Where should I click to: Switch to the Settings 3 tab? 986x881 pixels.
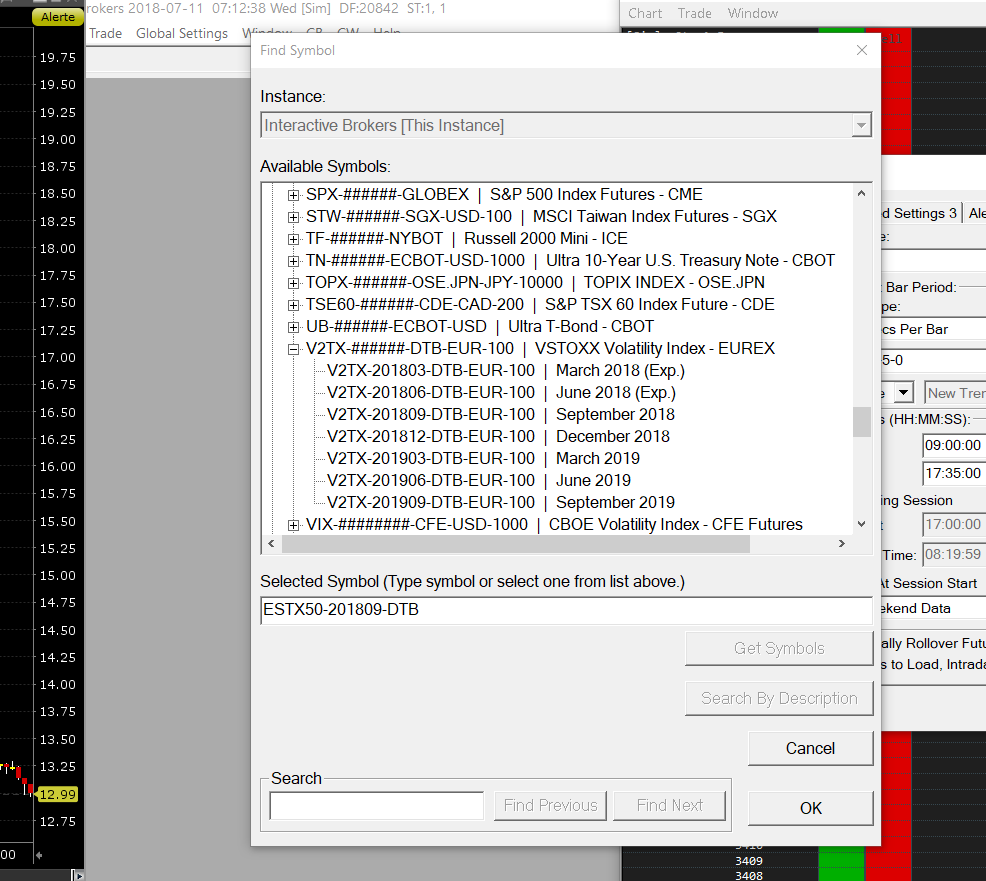921,214
